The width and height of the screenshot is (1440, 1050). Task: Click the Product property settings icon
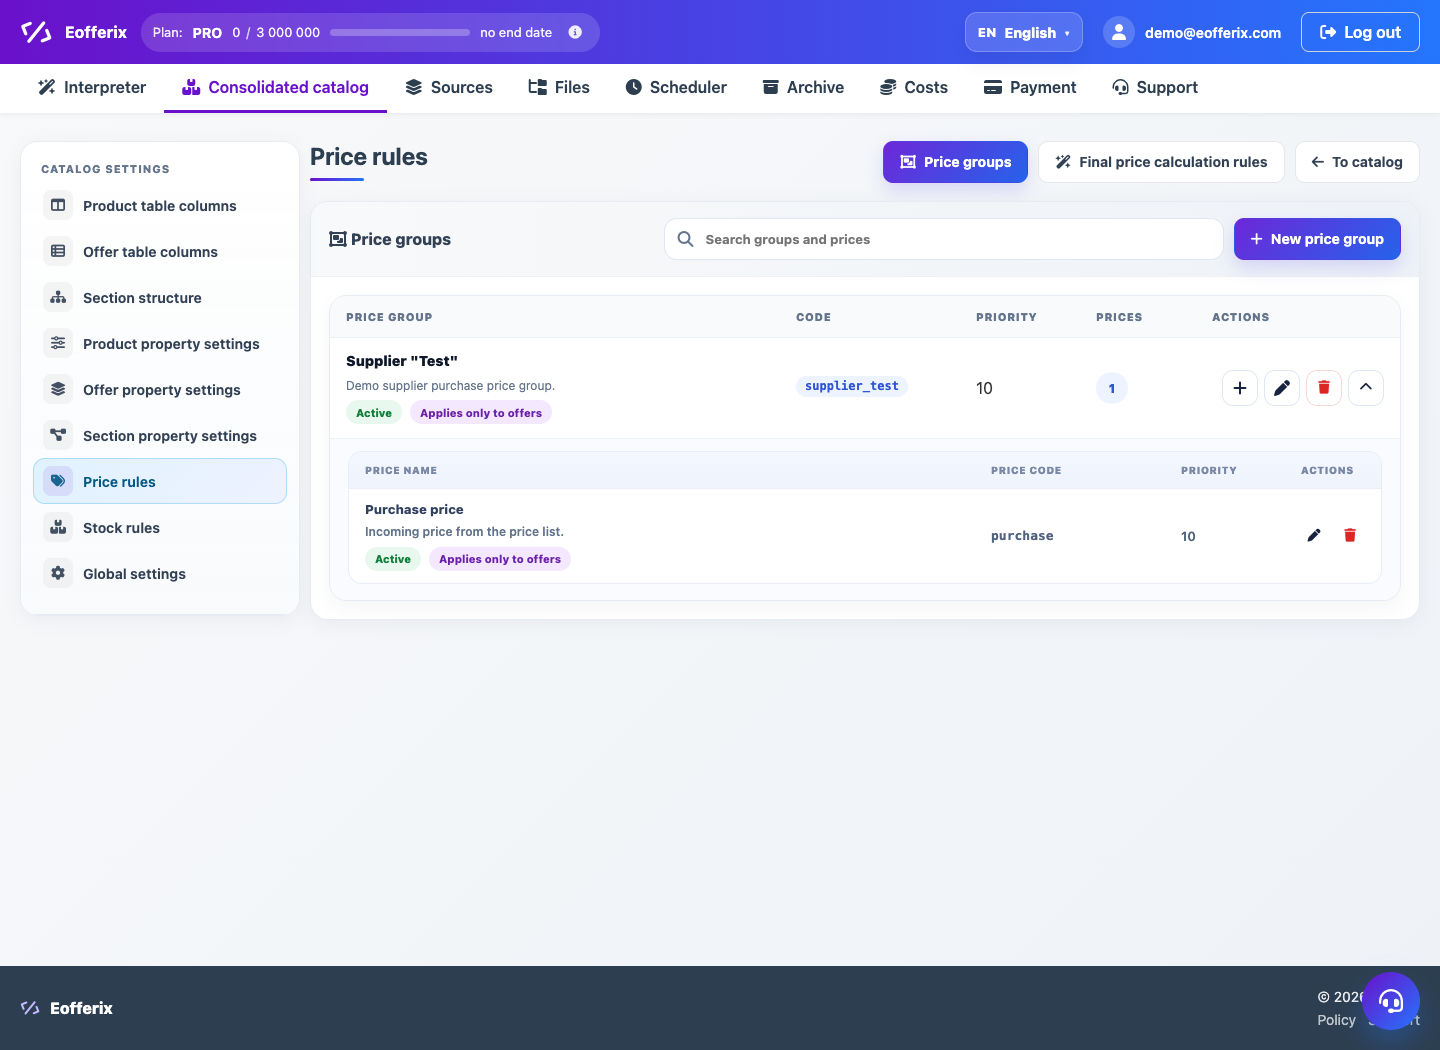(x=58, y=343)
